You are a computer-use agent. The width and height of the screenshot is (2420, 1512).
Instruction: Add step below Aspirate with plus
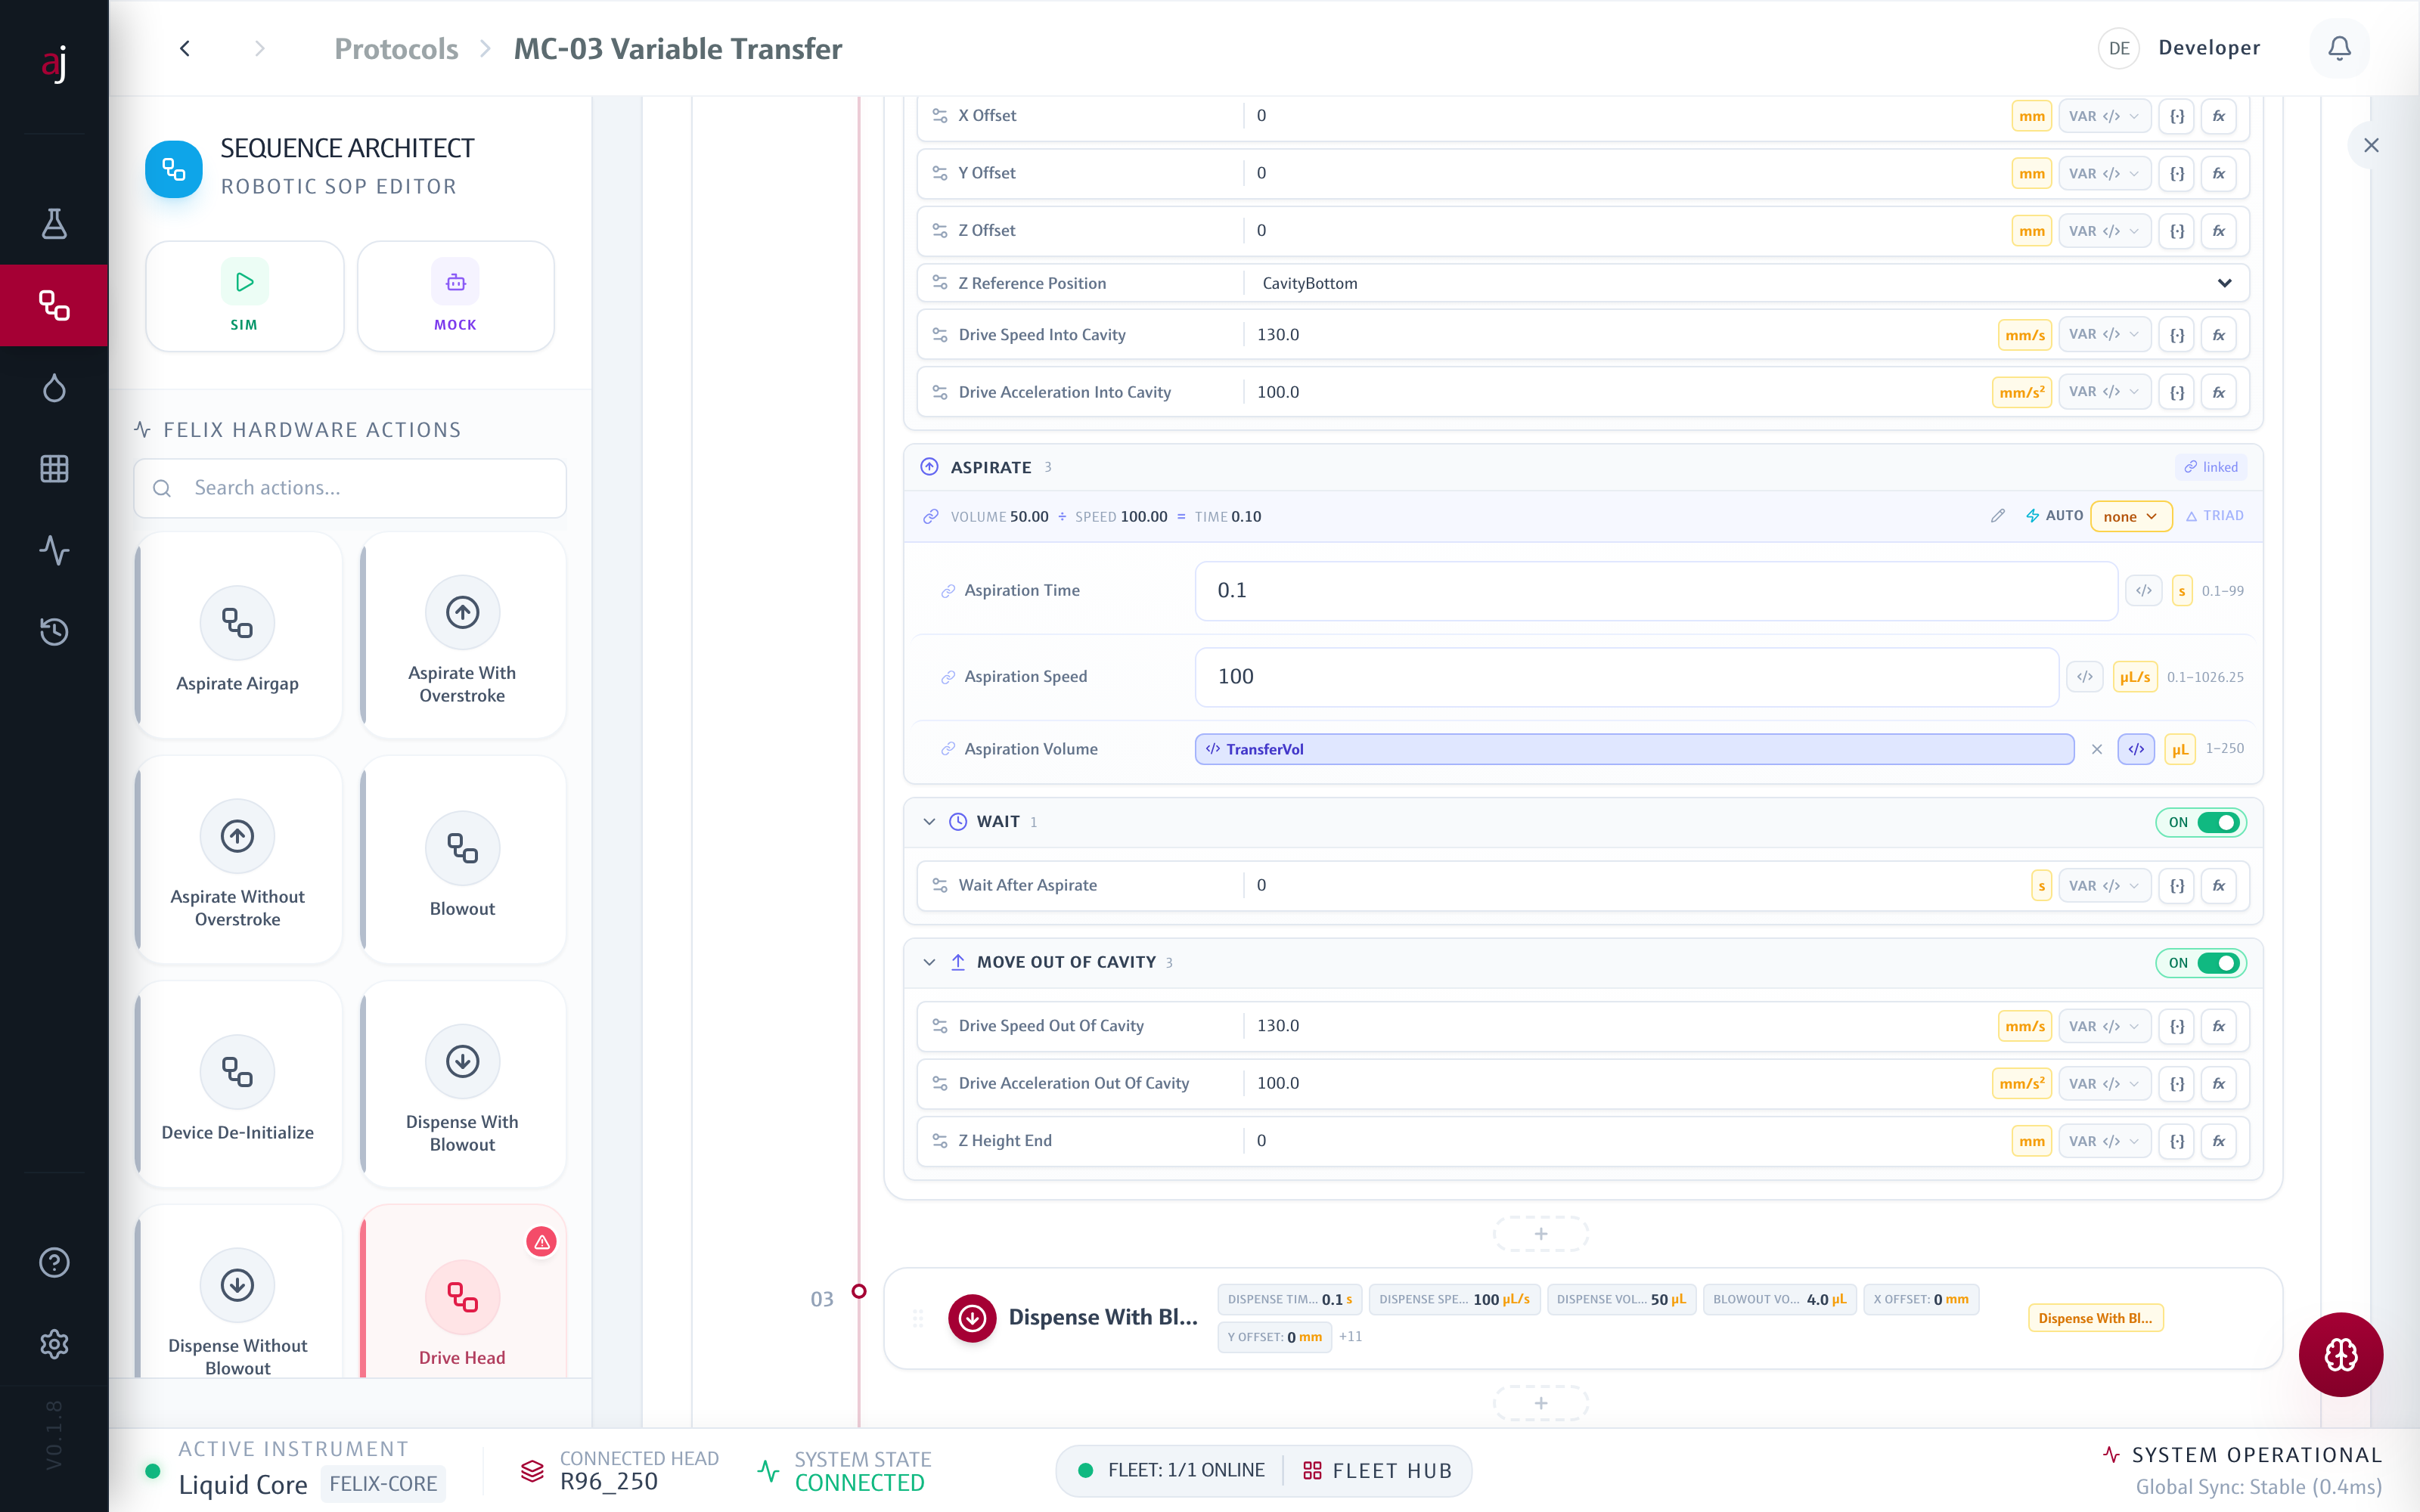click(x=1541, y=1234)
